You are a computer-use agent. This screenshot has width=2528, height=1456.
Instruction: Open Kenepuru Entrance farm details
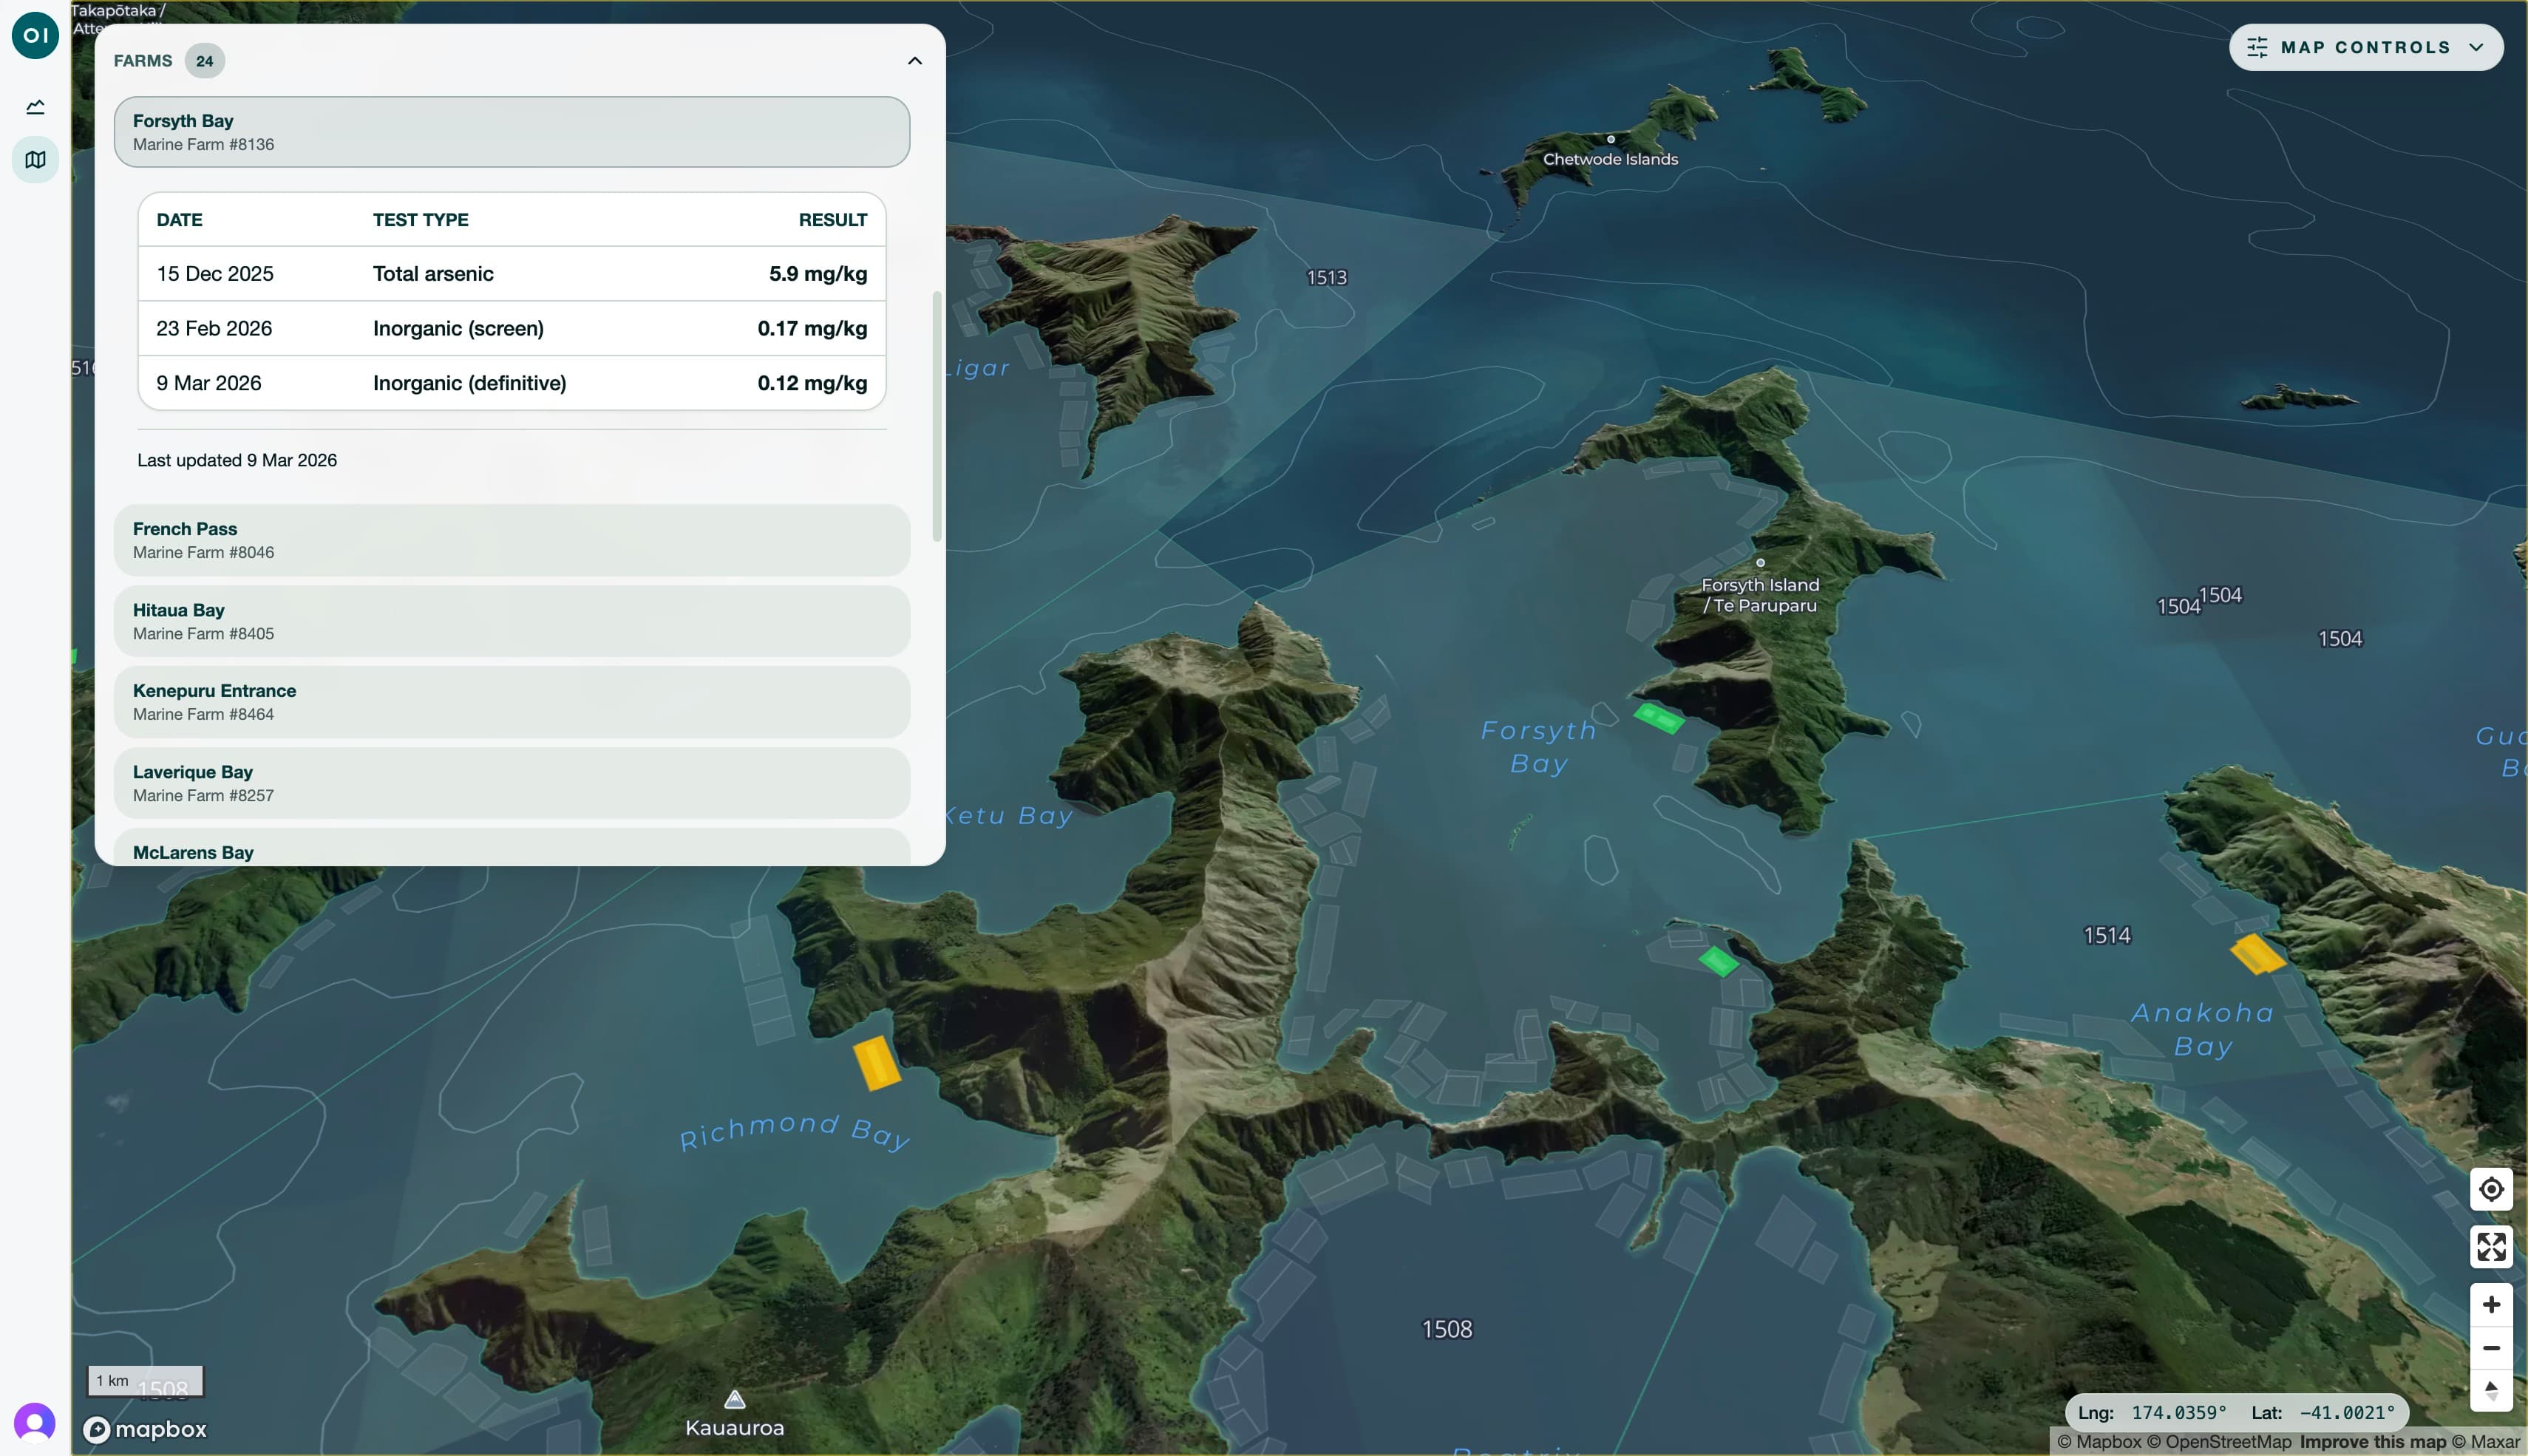(x=511, y=701)
